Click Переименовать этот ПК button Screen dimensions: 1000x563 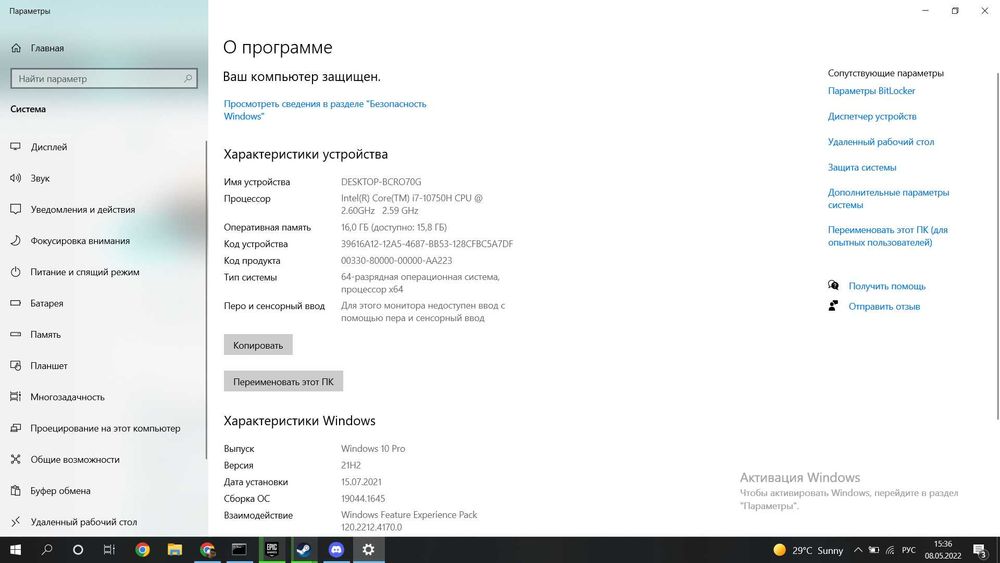point(283,381)
